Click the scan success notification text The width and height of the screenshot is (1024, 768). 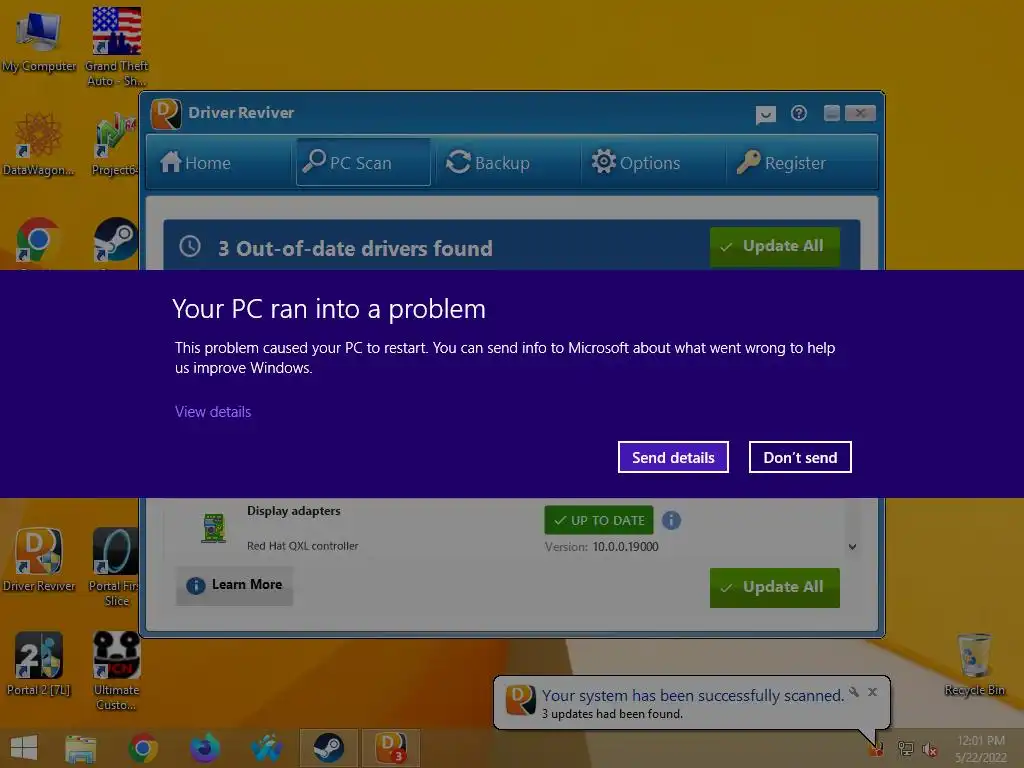692,696
